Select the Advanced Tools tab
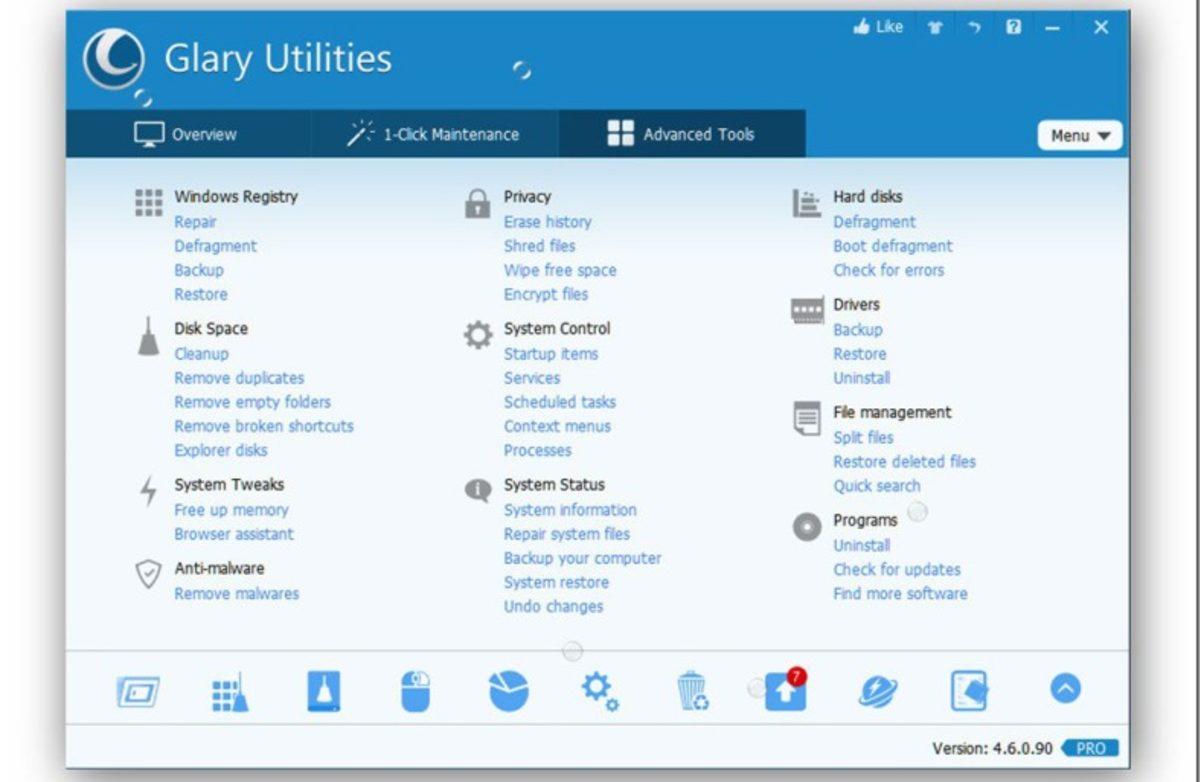Screen dimensions: 1200x782 (682, 135)
